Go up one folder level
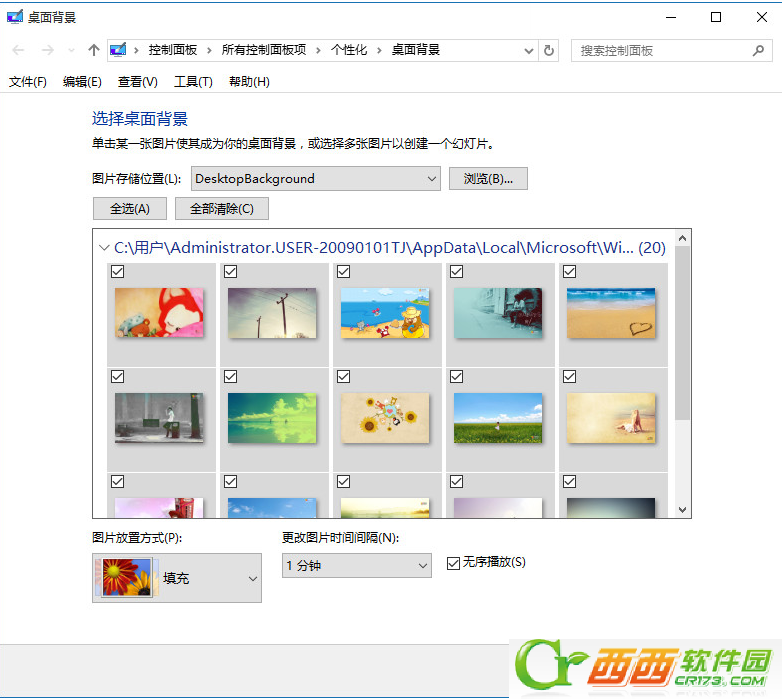 pos(94,50)
